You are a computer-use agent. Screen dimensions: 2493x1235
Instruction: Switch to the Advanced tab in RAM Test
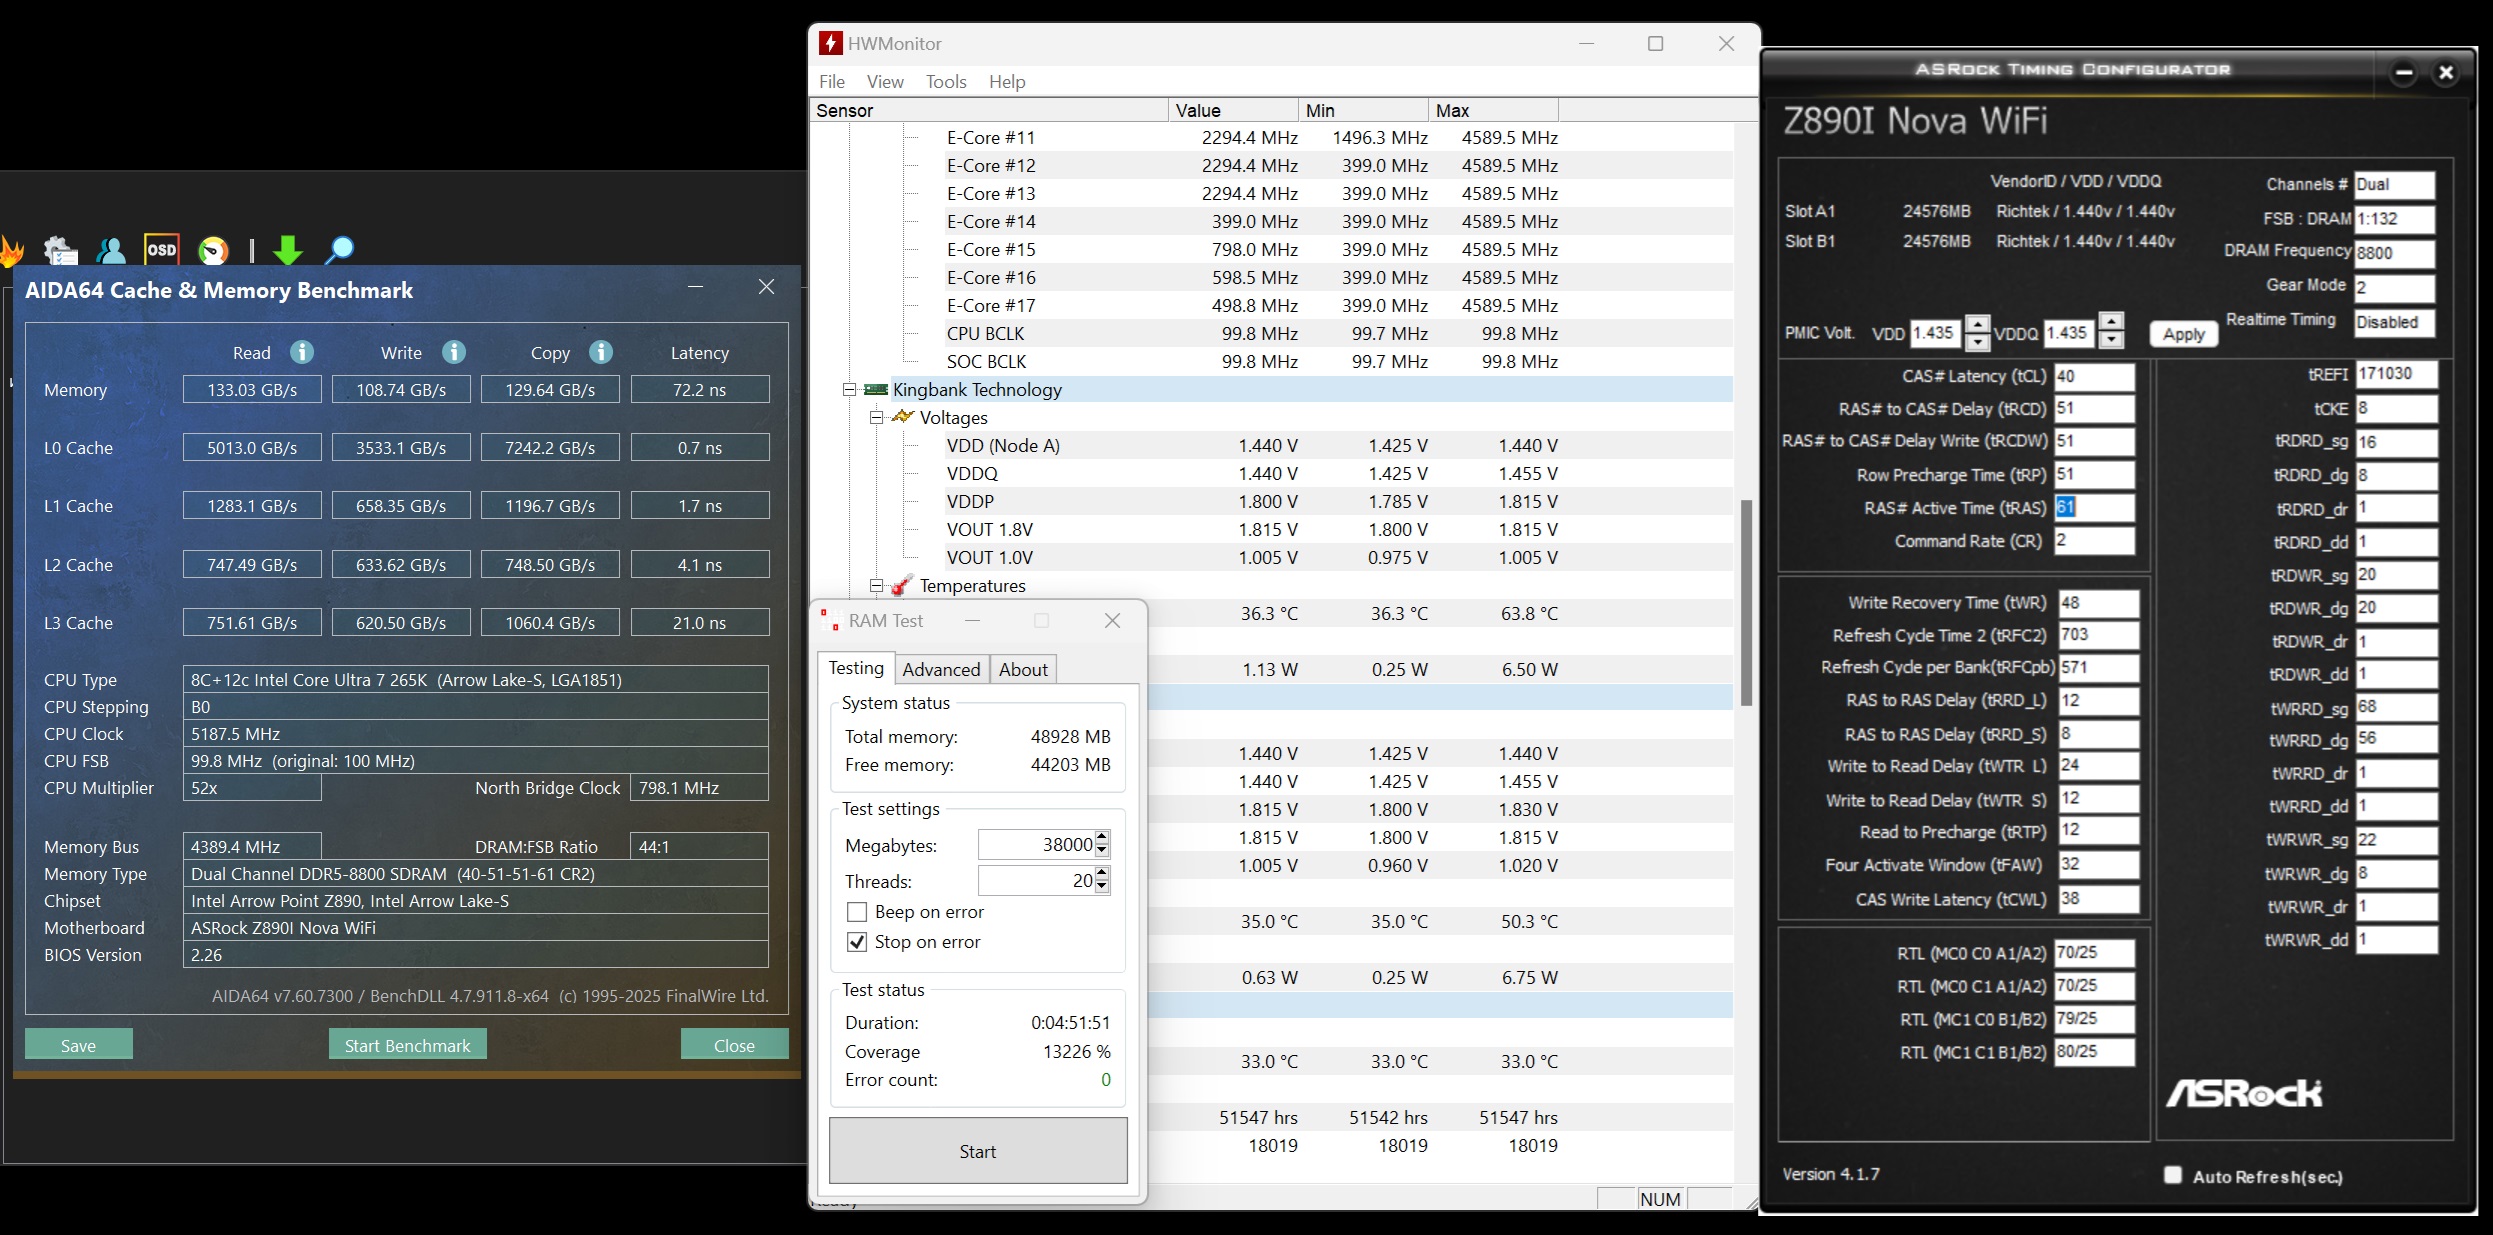(x=940, y=670)
